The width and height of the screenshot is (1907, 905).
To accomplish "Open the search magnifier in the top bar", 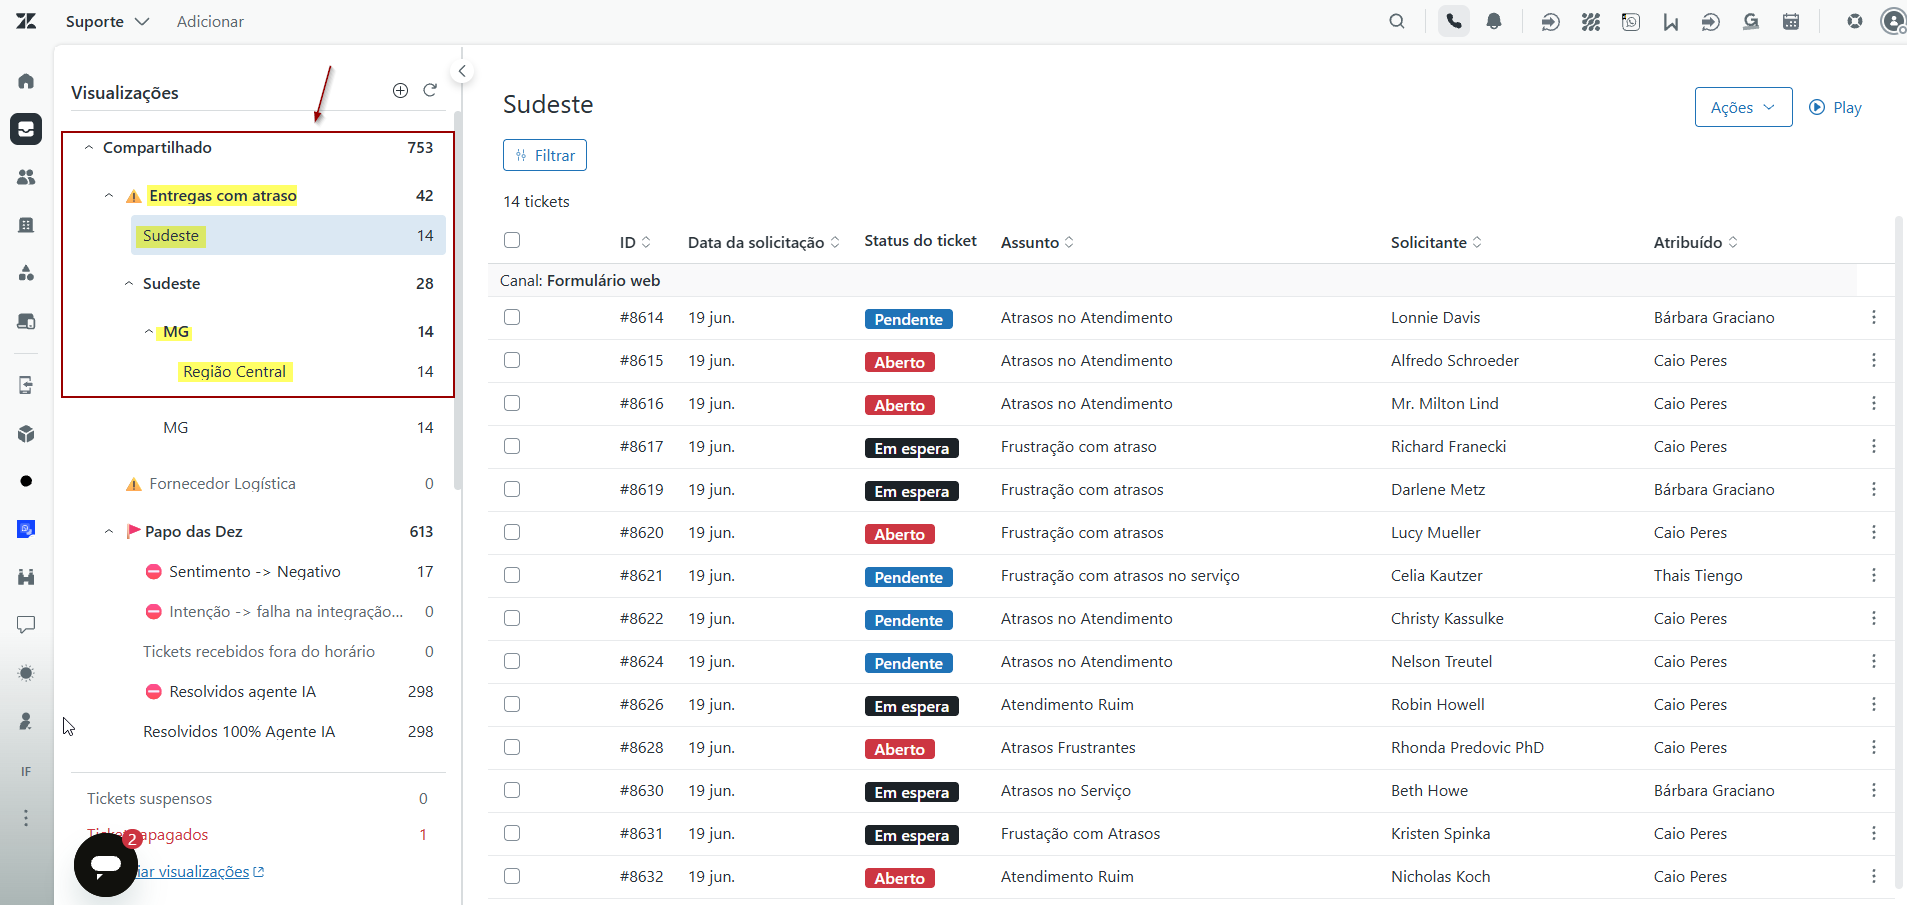I will 1397,21.
